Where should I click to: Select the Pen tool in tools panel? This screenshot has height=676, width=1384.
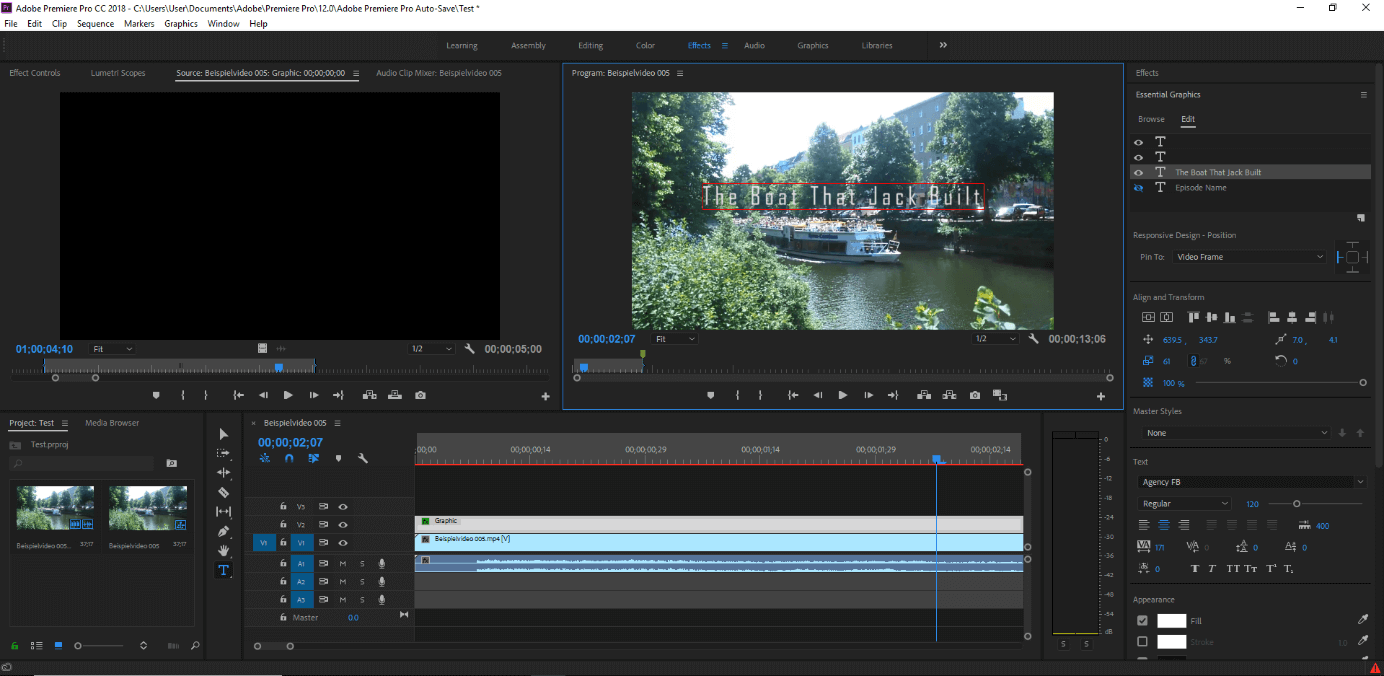point(224,531)
